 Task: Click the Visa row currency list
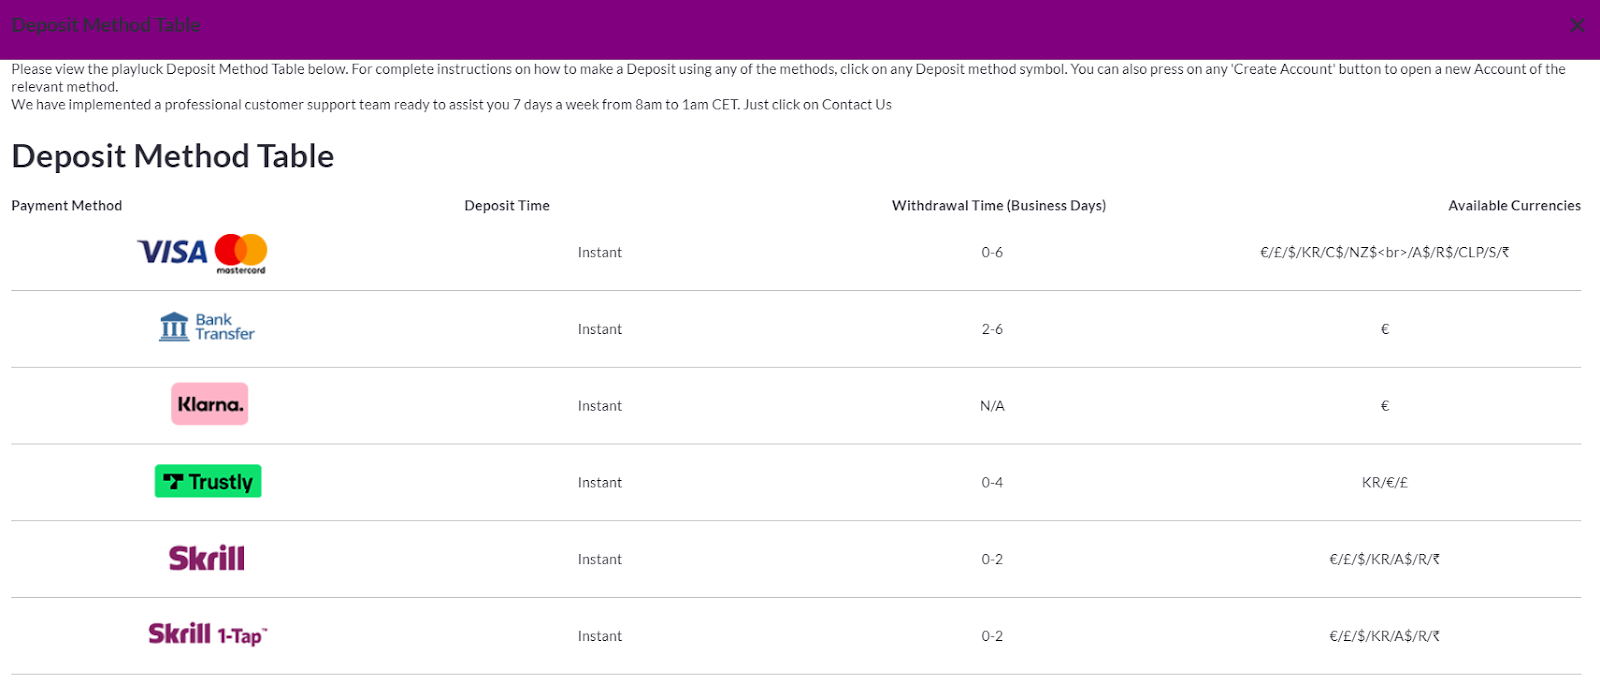(1384, 252)
